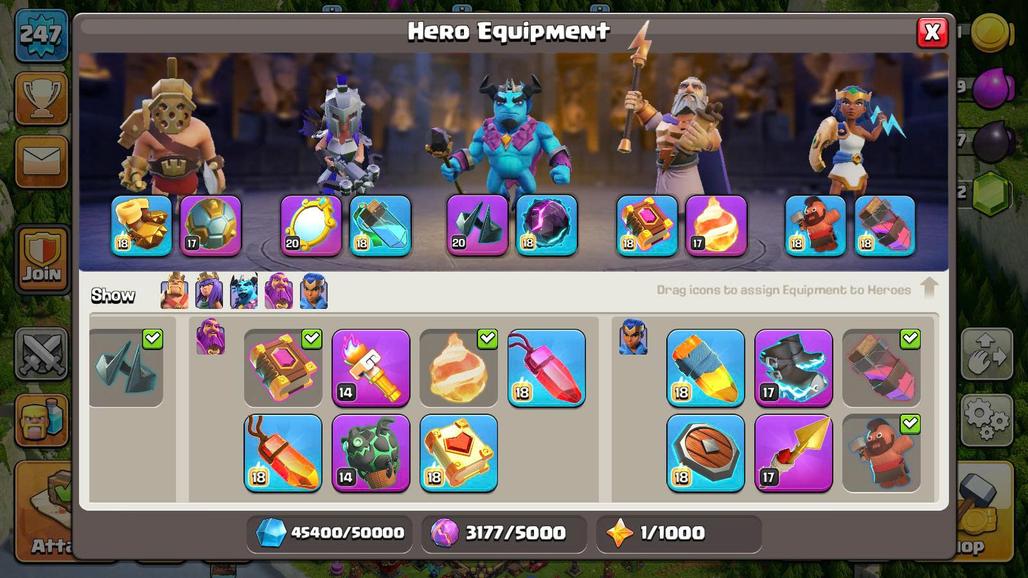Toggle the checked Eternal Tome equipment
1028x578 pixels.
(x=283, y=368)
